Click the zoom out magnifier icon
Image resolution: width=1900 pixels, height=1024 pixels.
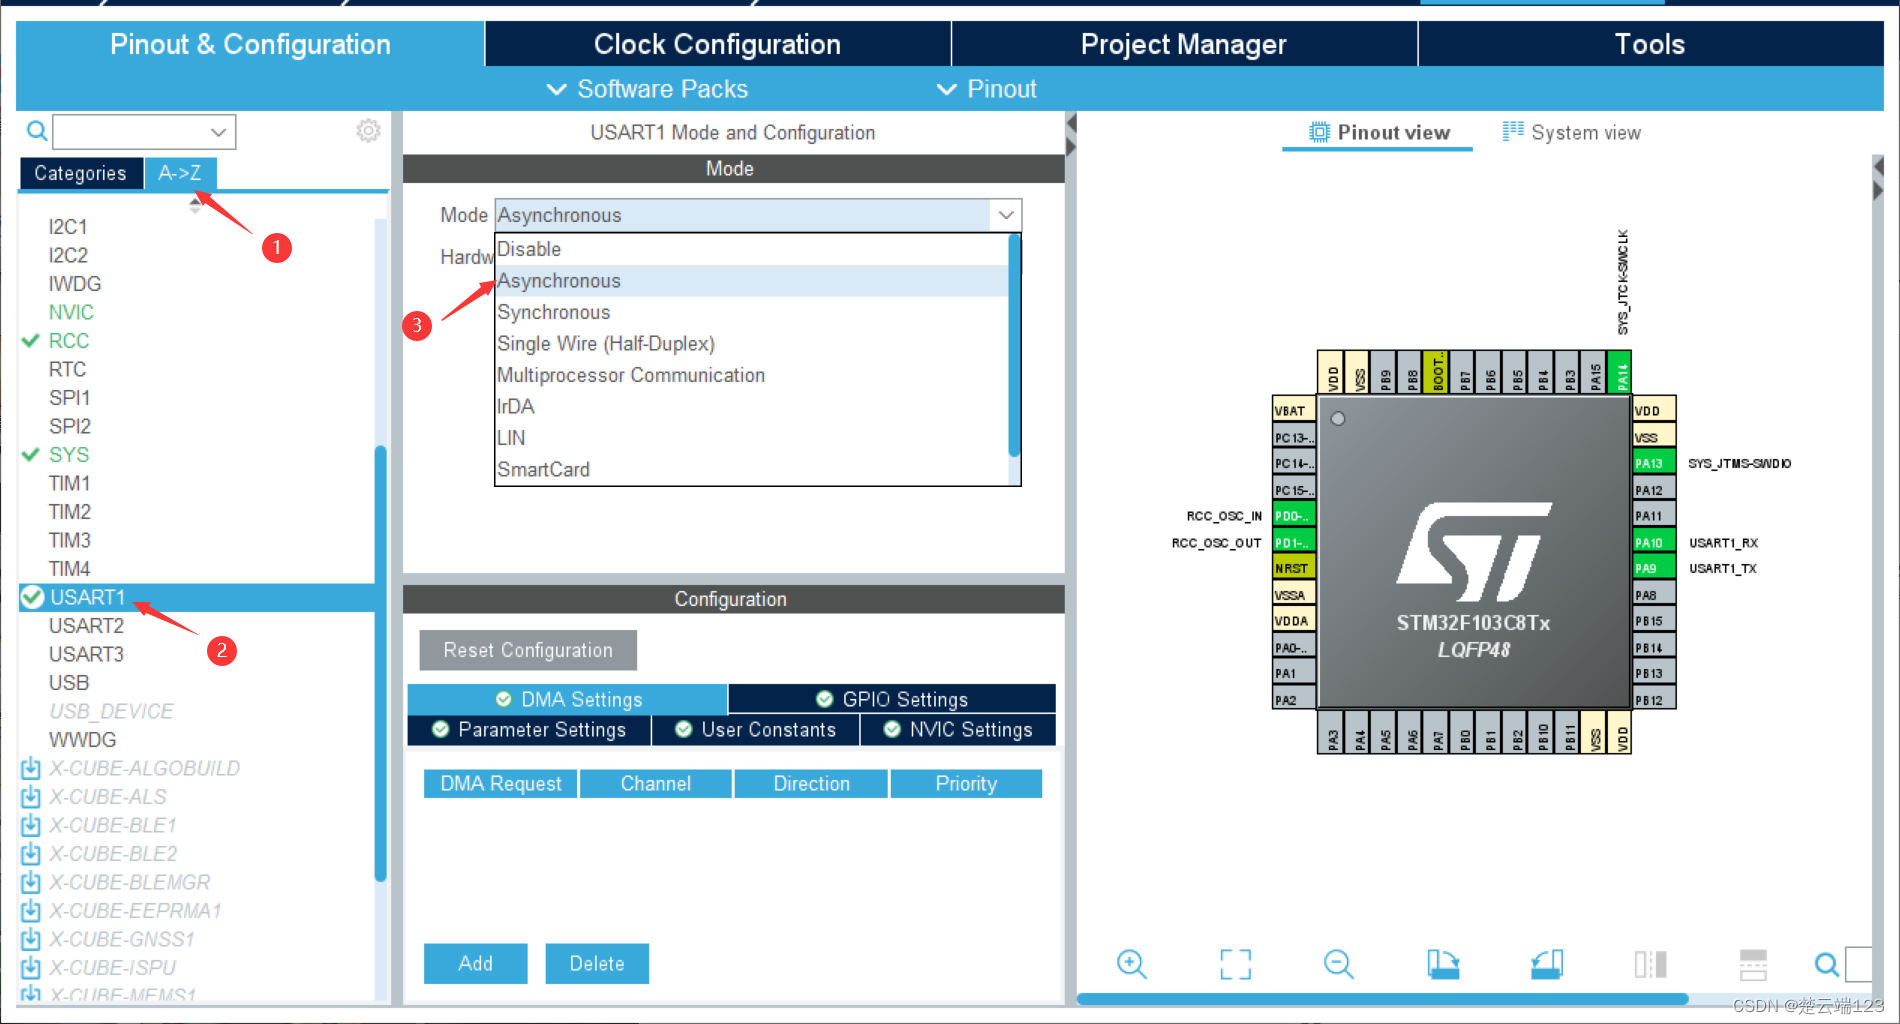tap(1338, 964)
